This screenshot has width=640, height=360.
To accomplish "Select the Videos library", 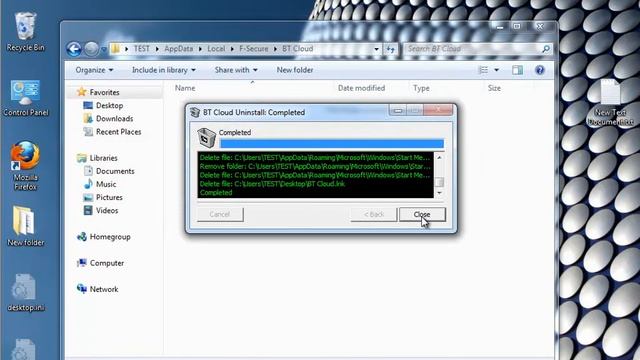I will (107, 211).
